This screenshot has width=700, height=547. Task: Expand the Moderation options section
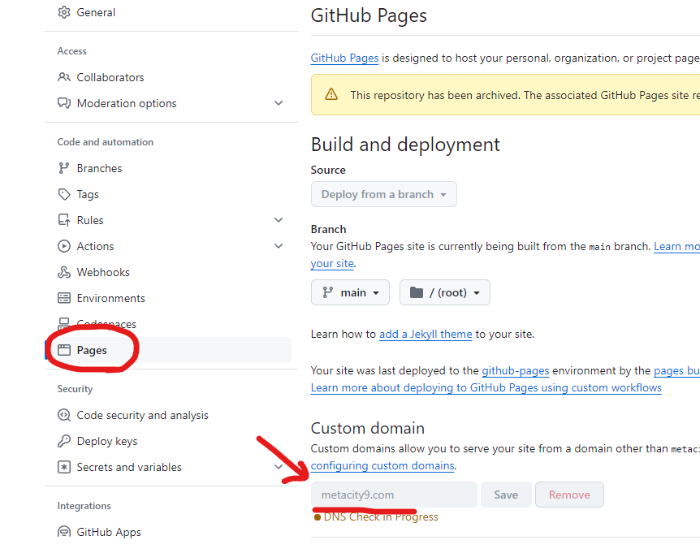tap(278, 103)
